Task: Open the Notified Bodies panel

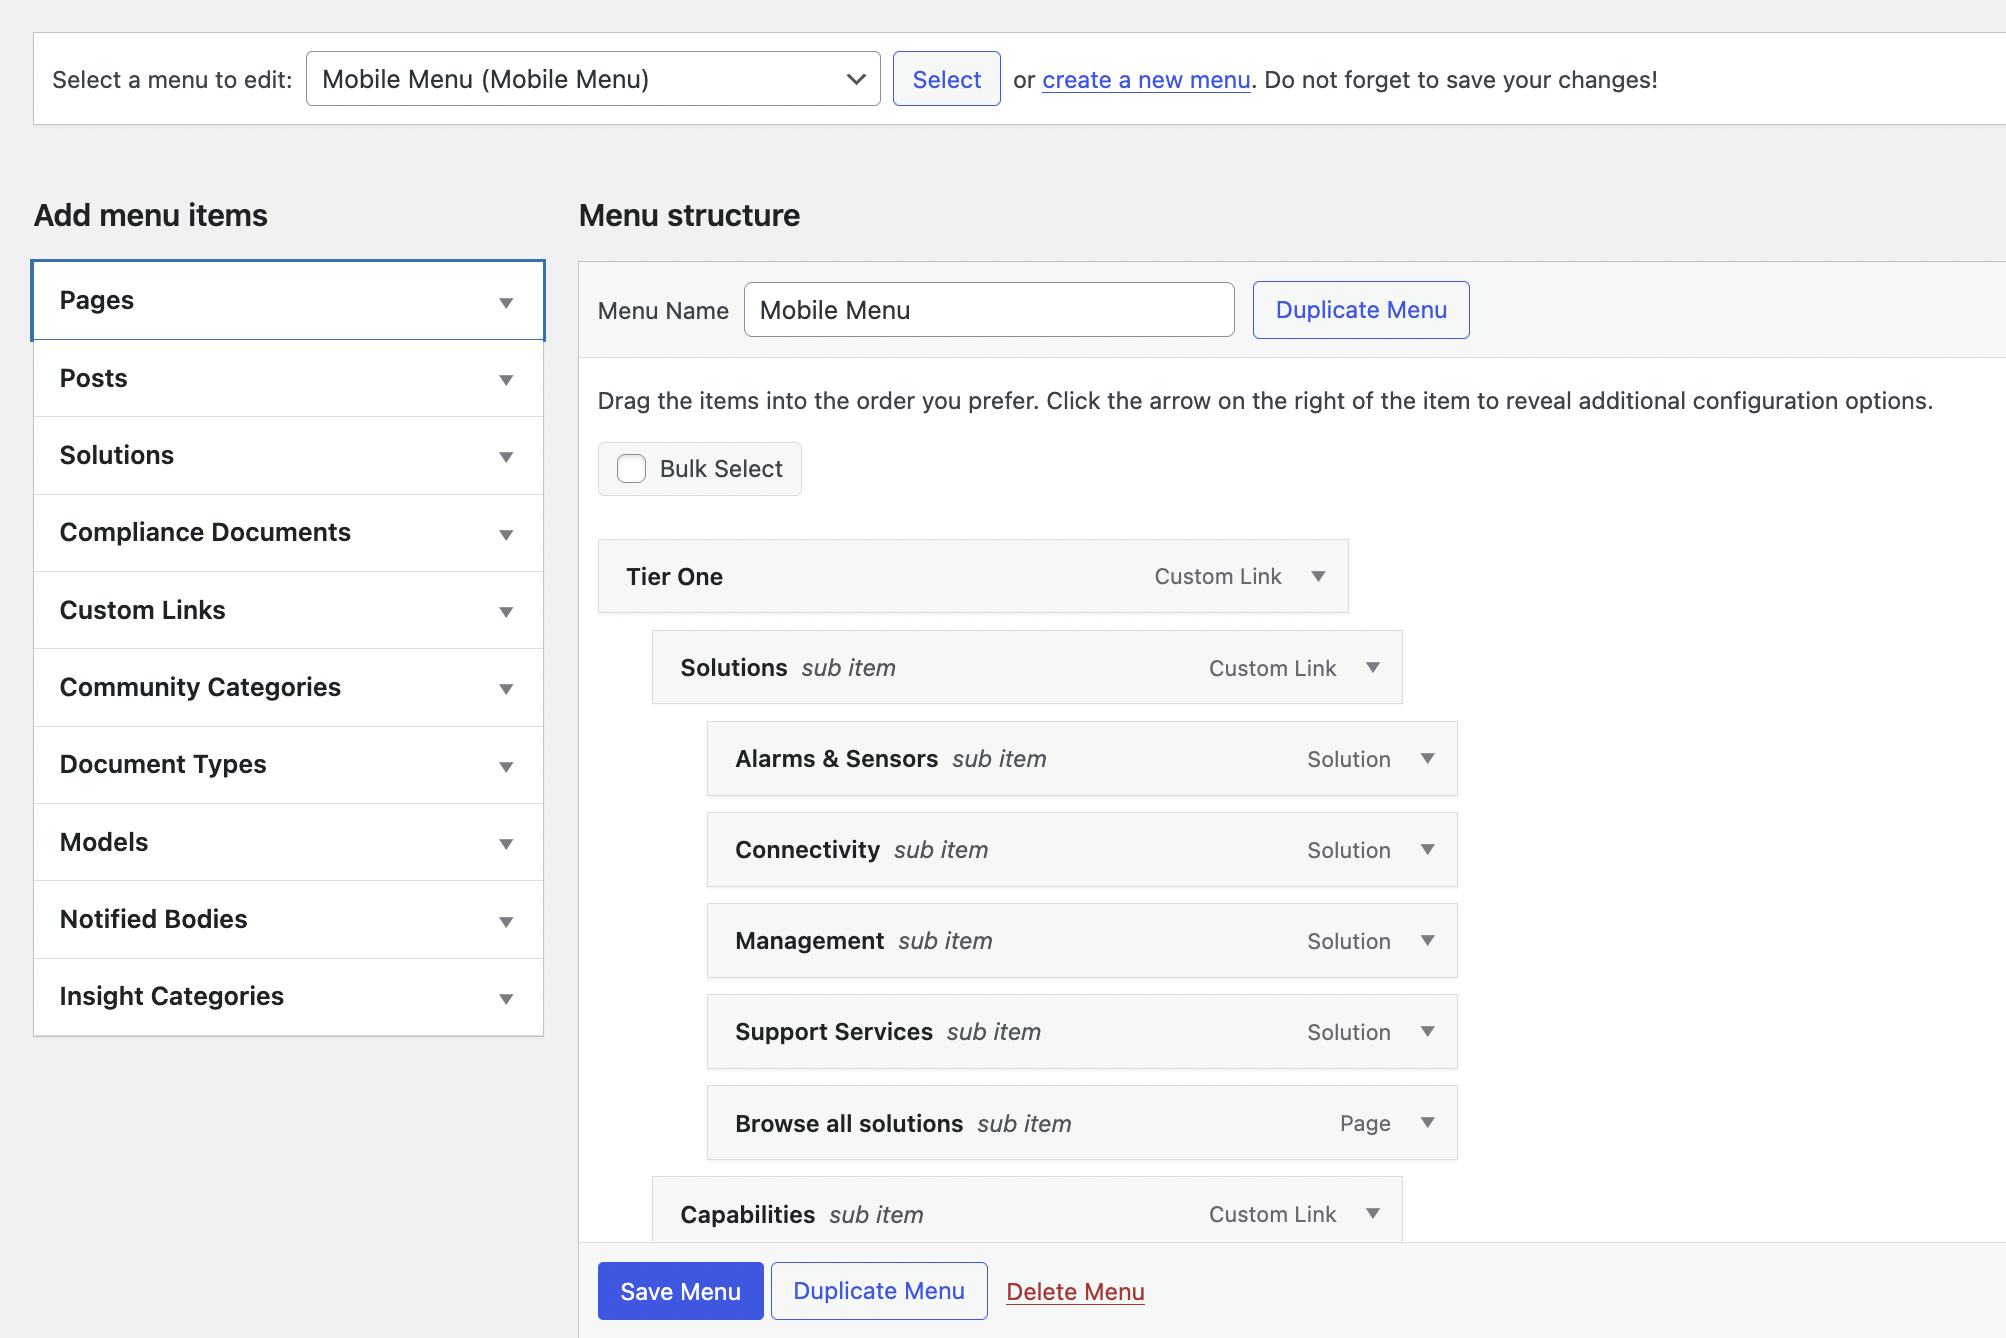Action: (x=506, y=920)
